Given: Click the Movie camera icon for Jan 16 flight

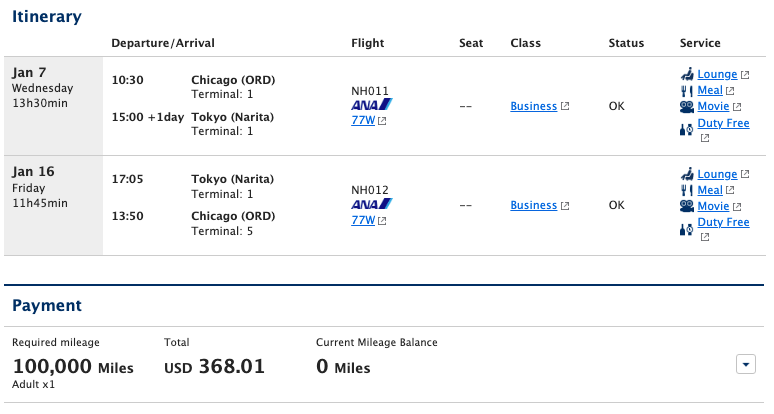Looking at the screenshot, I should click(687, 206).
